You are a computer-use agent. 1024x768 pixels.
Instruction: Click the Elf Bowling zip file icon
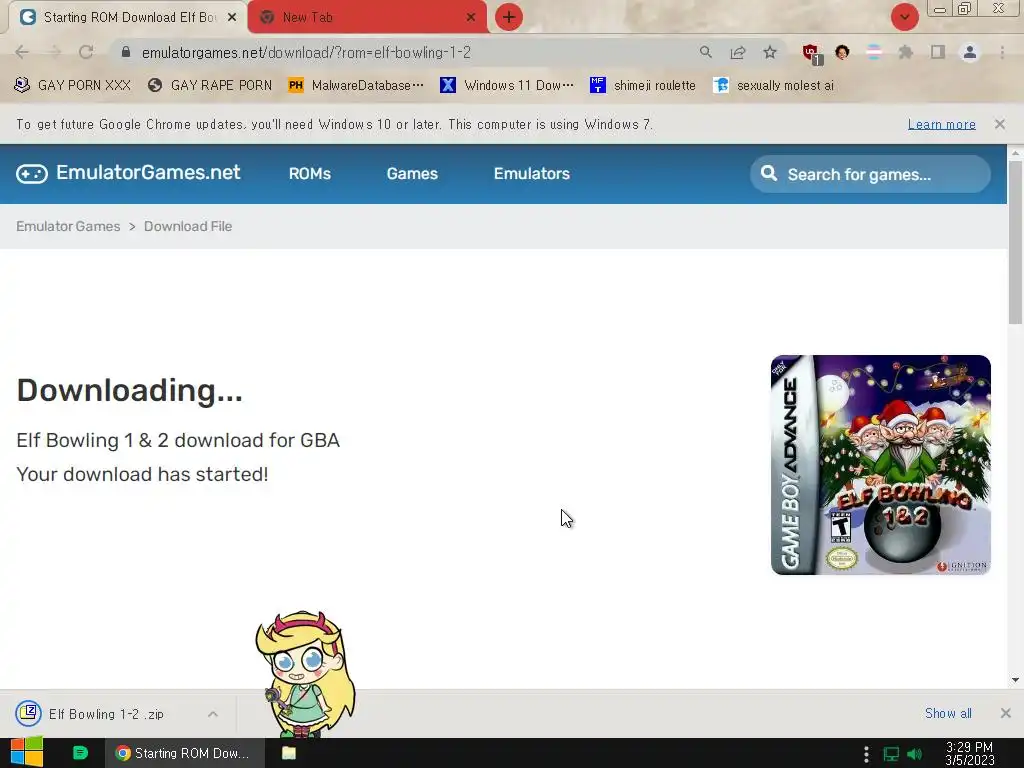(28, 713)
